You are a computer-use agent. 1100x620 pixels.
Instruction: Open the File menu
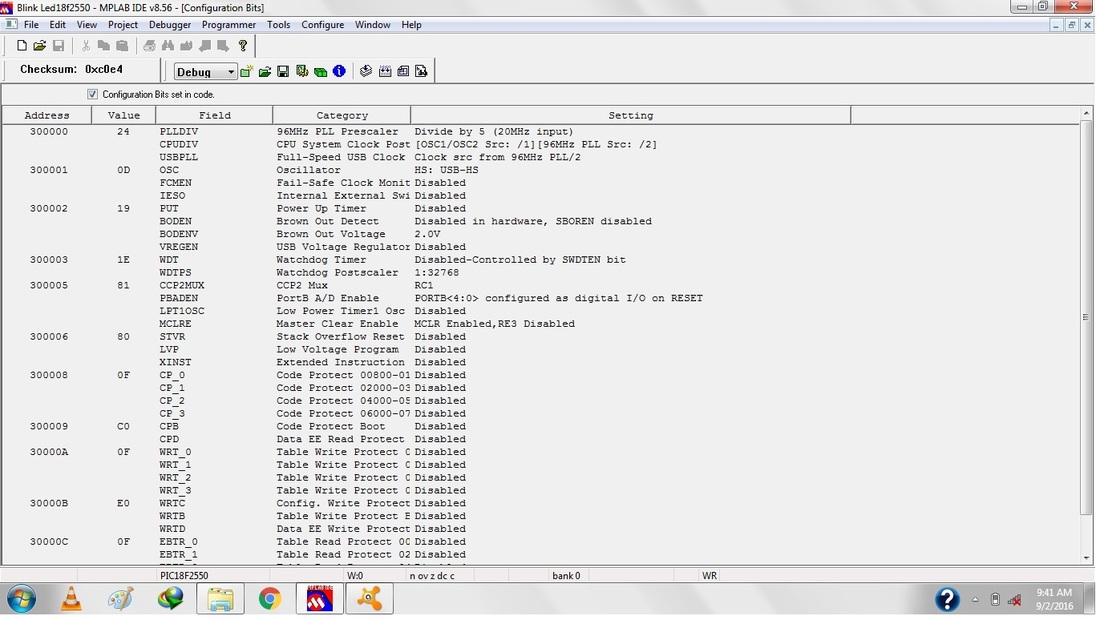point(32,25)
